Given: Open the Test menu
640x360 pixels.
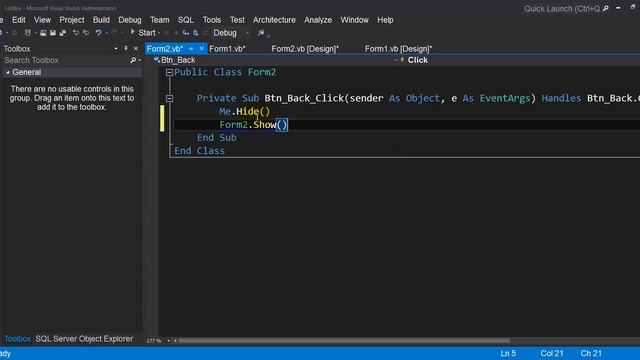Looking at the screenshot, I should (x=237, y=20).
